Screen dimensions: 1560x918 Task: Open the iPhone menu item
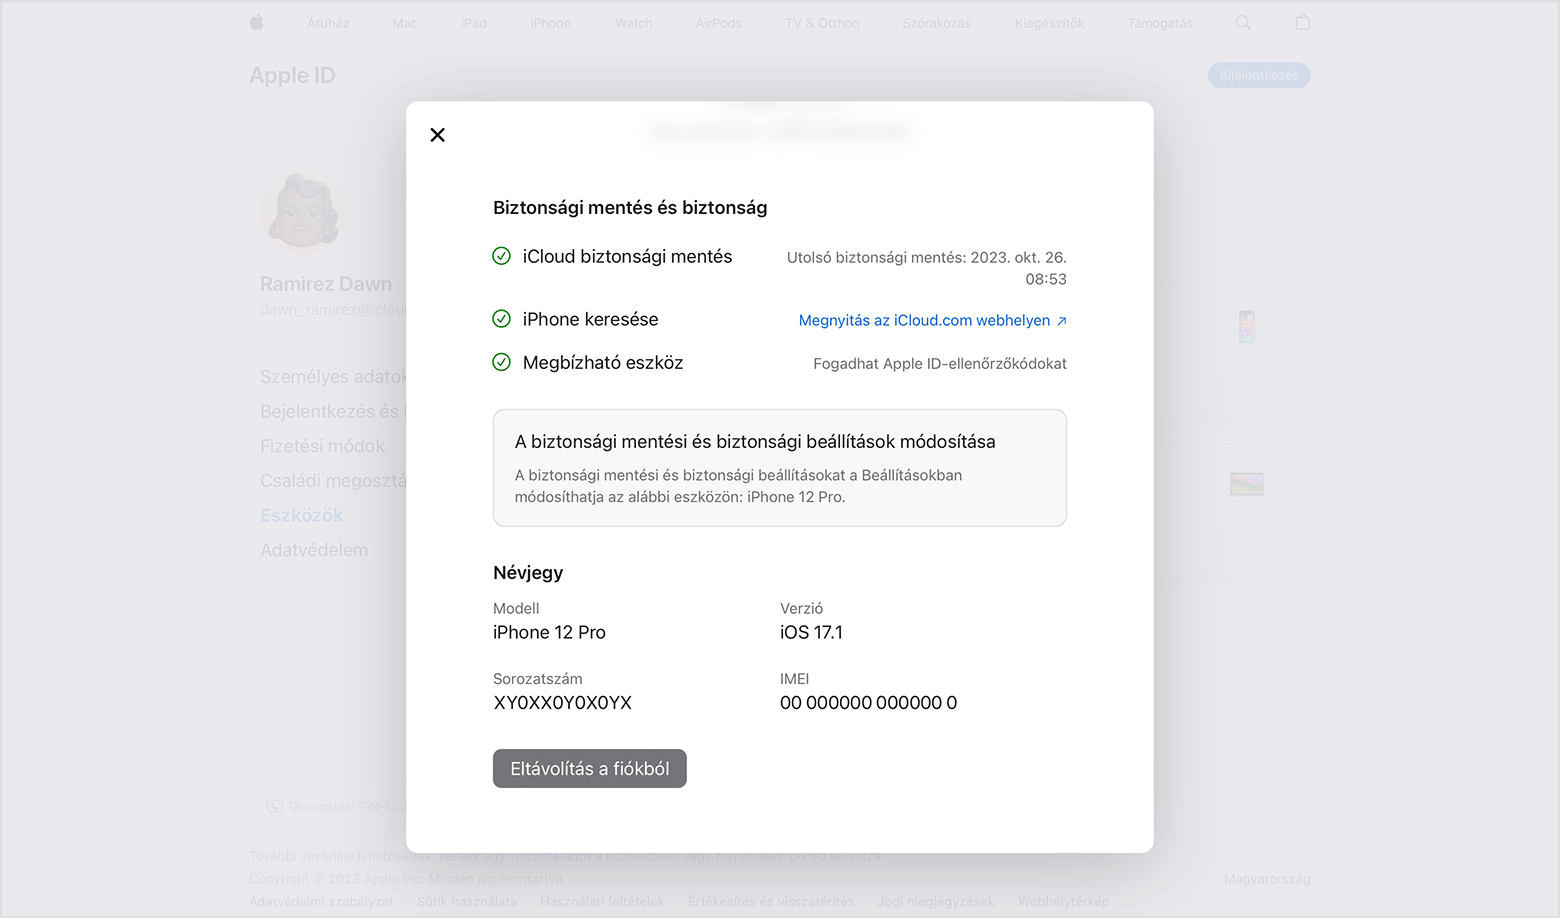(x=551, y=23)
